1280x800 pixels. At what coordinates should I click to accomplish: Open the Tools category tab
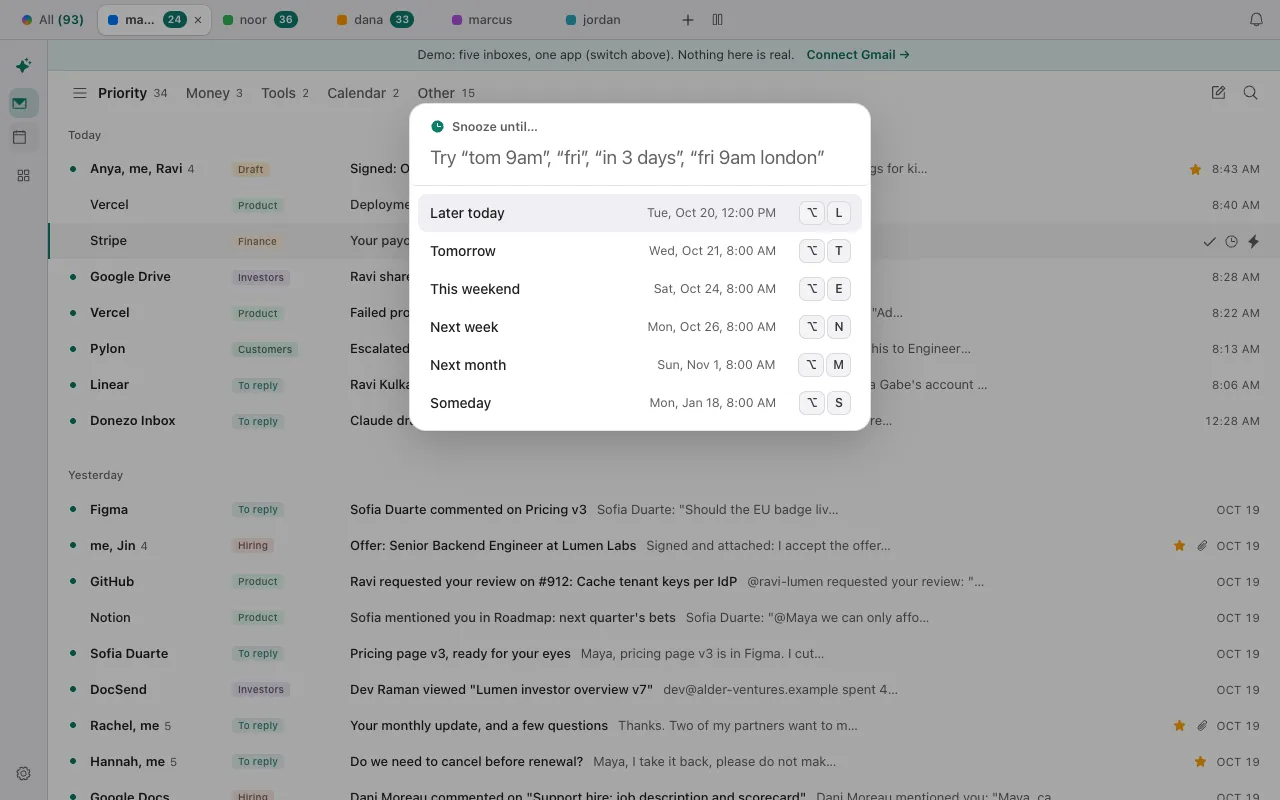(285, 93)
